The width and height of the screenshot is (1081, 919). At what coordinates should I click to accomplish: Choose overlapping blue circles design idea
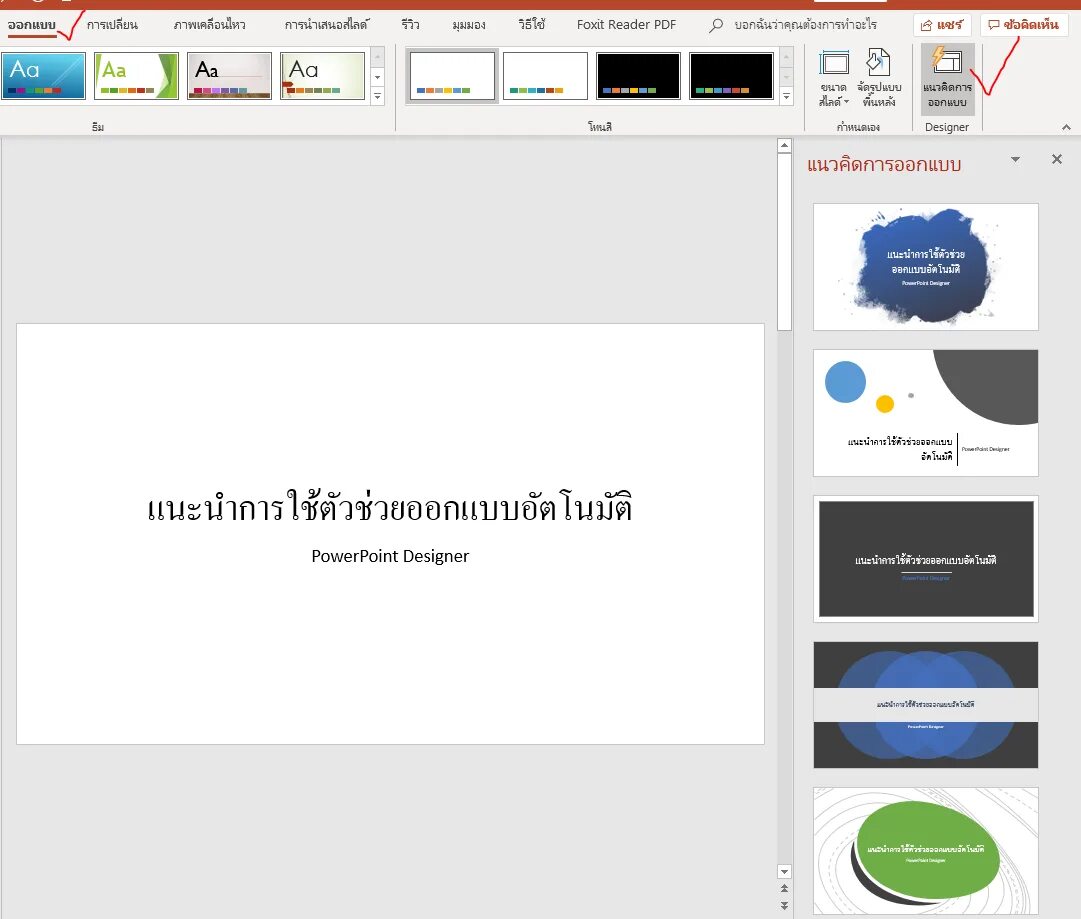tap(926, 705)
